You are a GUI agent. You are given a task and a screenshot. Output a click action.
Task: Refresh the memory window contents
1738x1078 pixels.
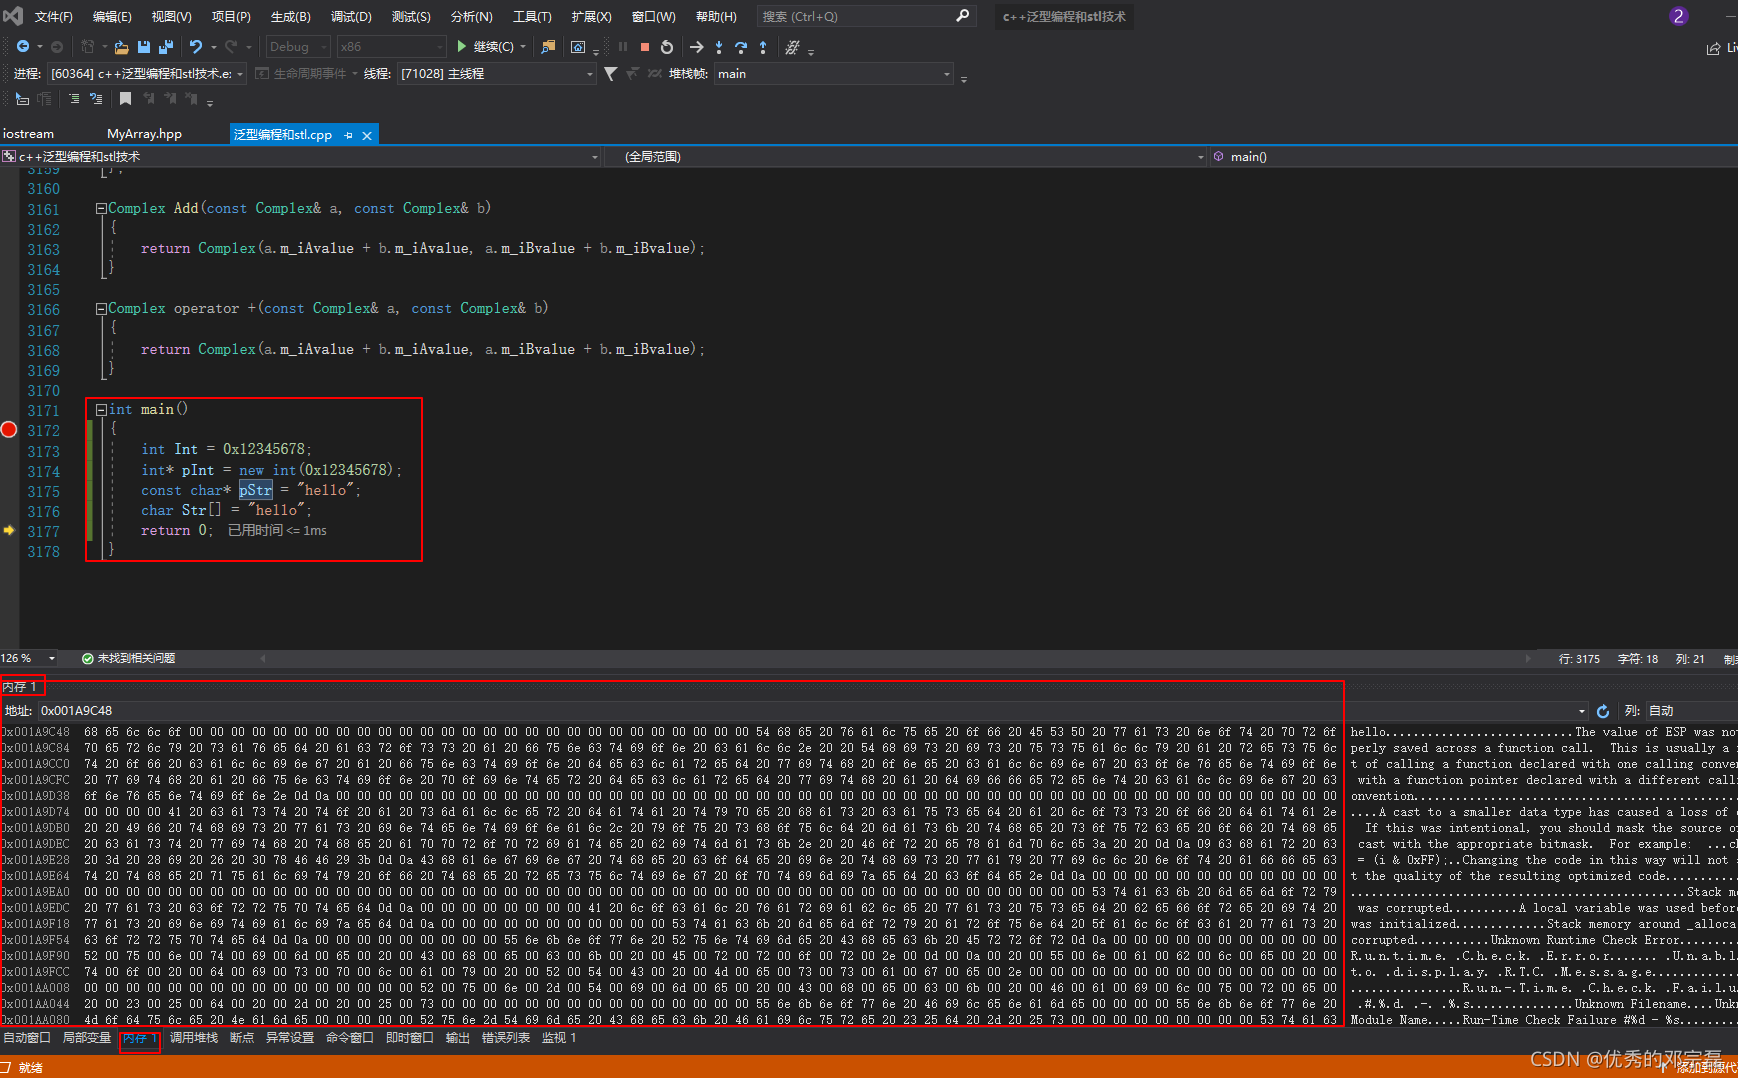1603,711
